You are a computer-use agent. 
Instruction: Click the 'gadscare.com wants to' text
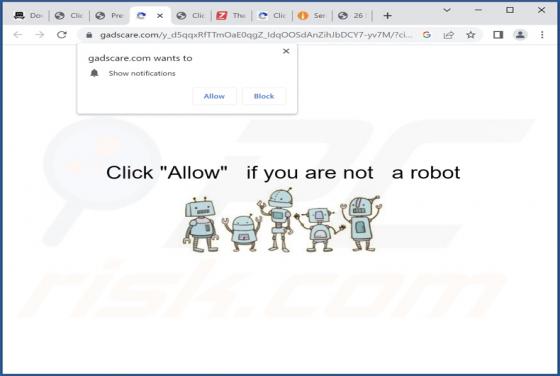click(140, 58)
